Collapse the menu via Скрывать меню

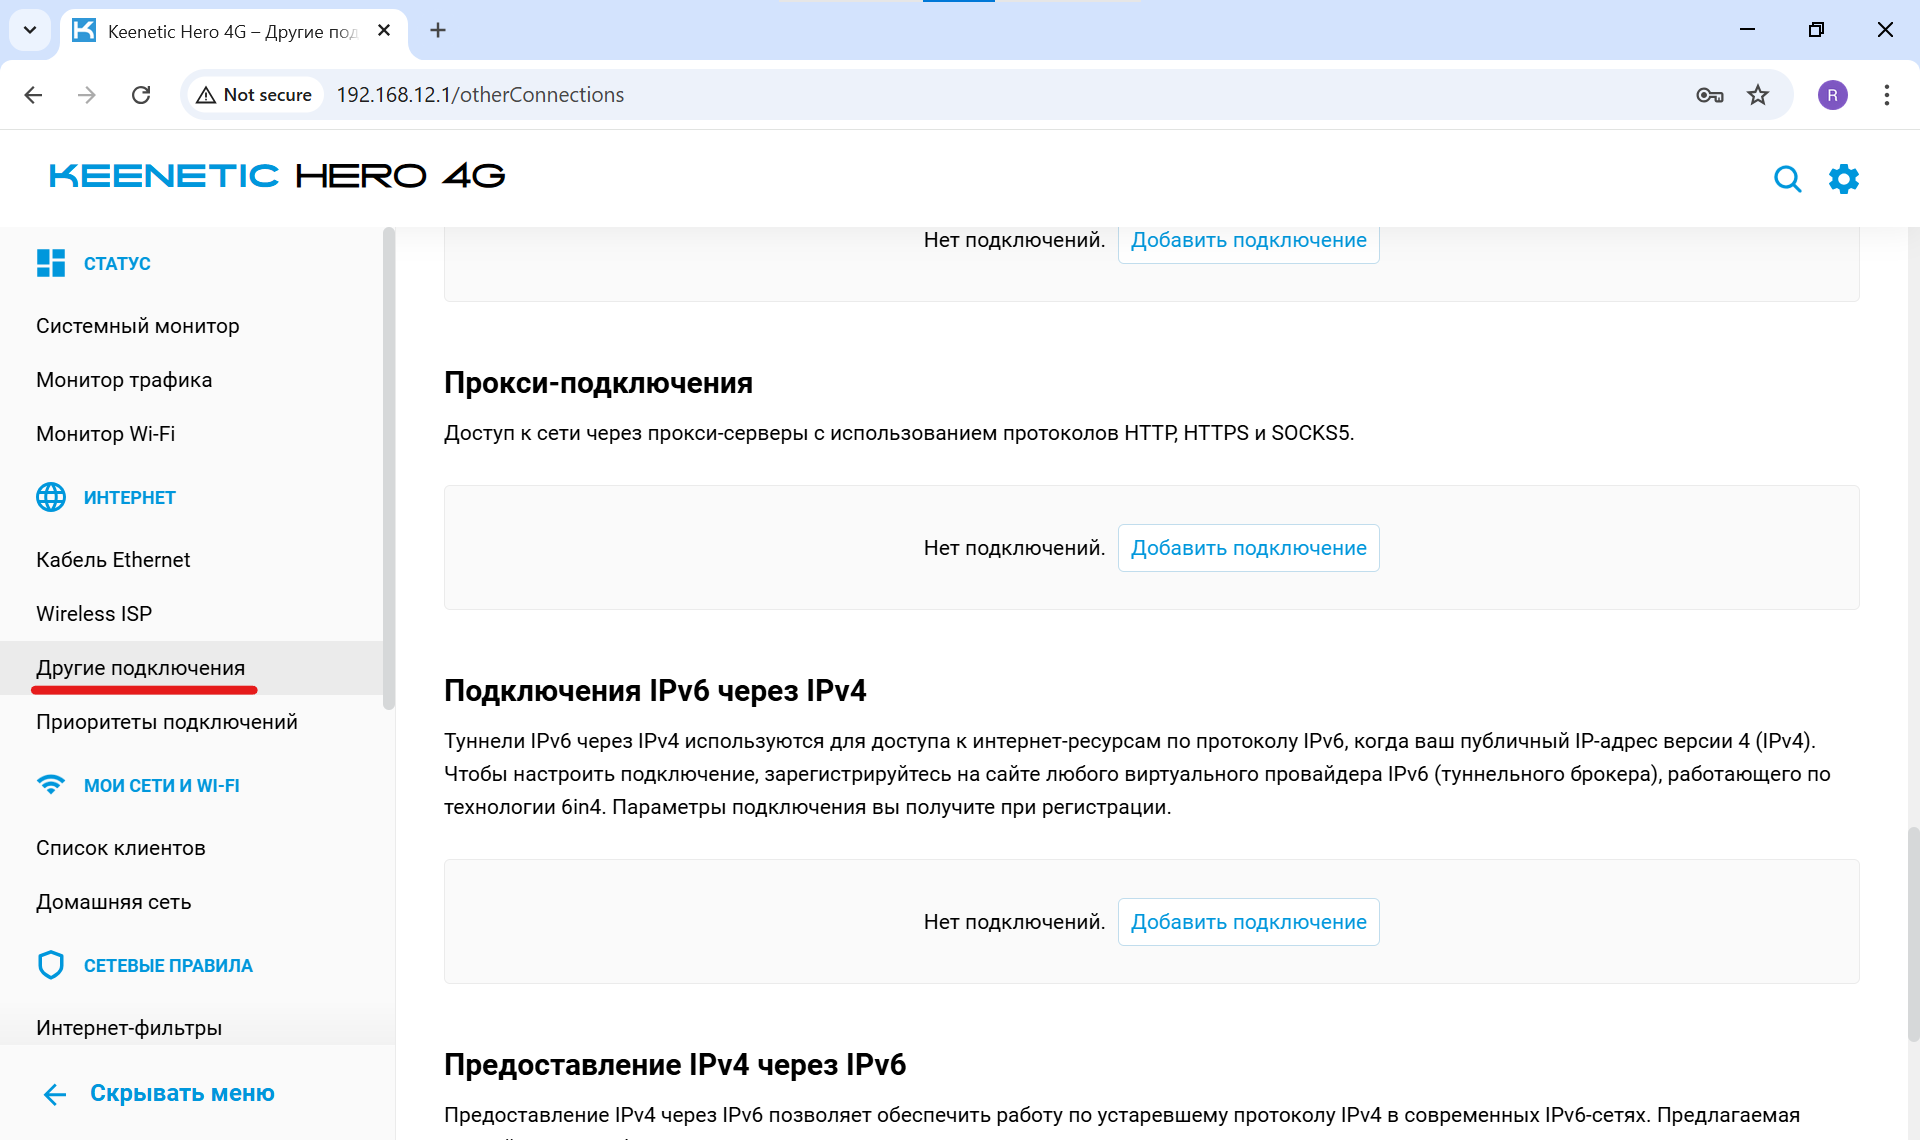pos(181,1093)
